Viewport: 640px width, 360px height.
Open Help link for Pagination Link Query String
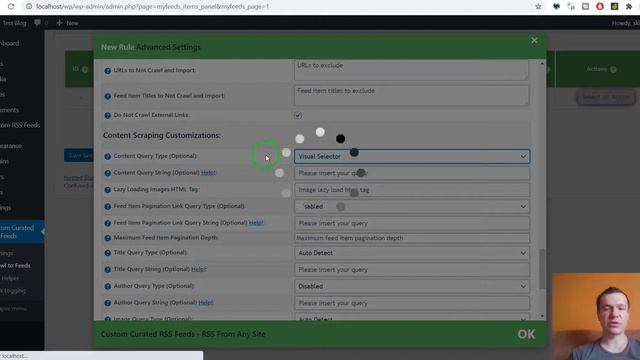[256, 223]
